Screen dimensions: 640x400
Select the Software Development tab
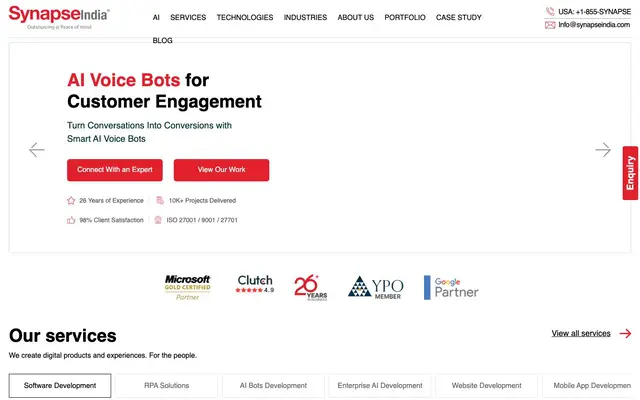(x=60, y=385)
